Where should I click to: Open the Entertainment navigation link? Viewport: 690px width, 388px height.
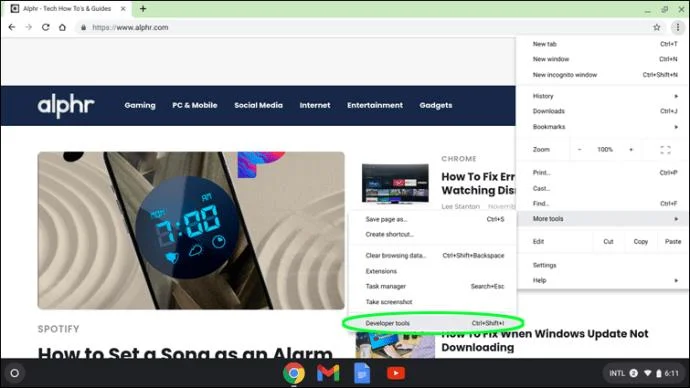coord(375,105)
